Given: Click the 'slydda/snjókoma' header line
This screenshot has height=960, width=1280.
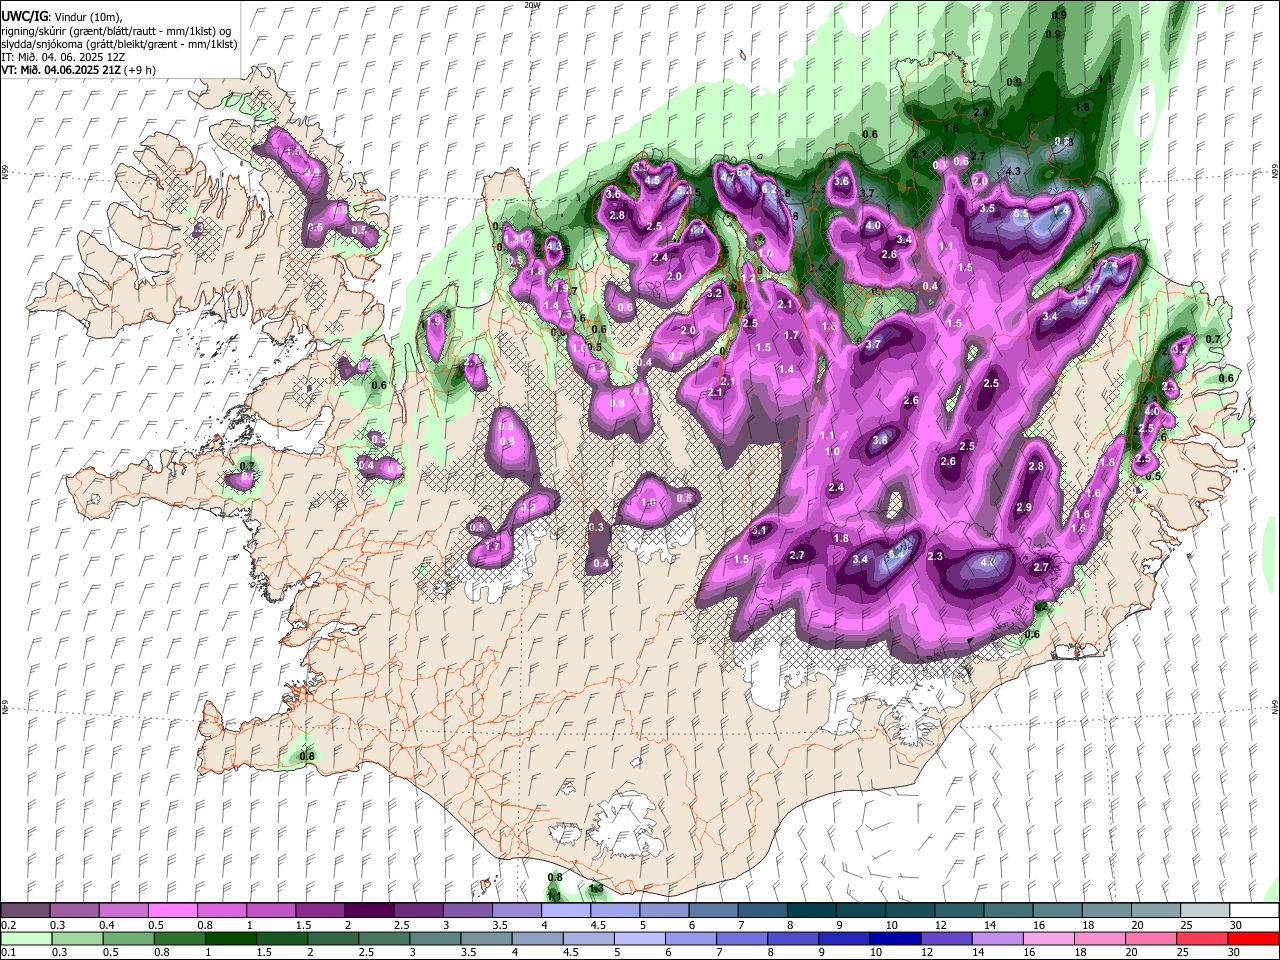Looking at the screenshot, I should [x=119, y=44].
